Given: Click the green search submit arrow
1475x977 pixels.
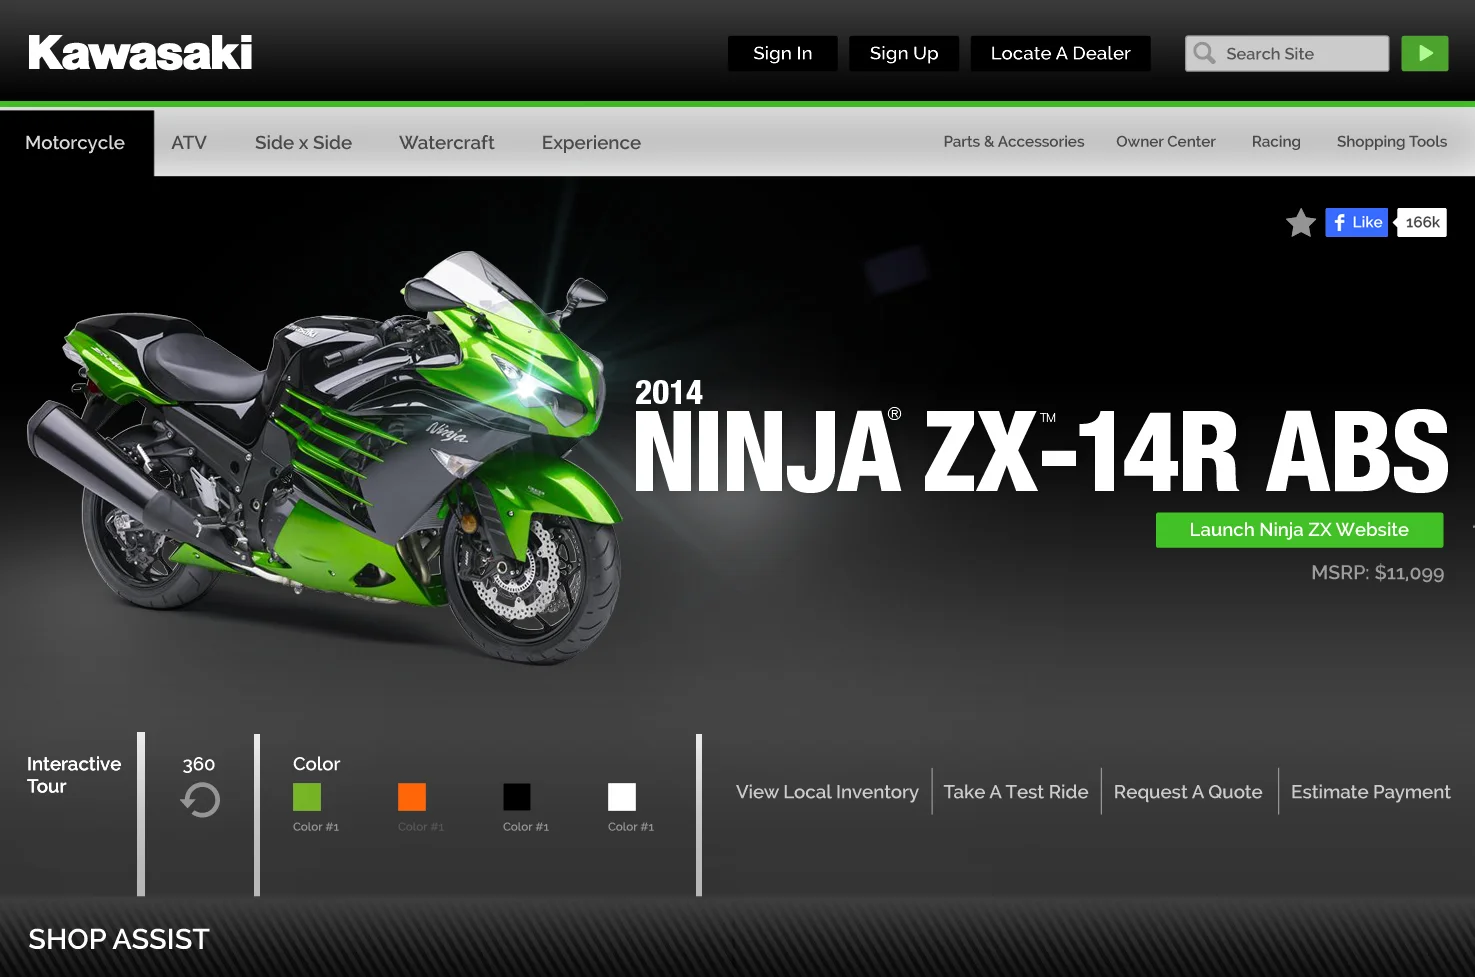Looking at the screenshot, I should (1425, 53).
